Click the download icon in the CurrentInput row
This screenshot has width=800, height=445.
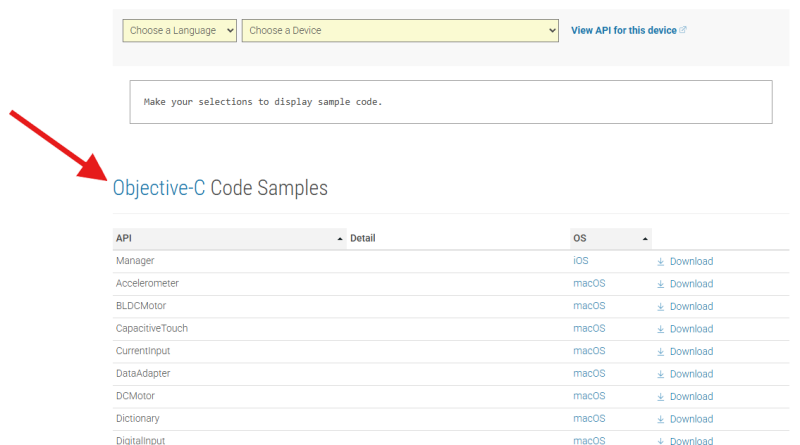coord(660,352)
